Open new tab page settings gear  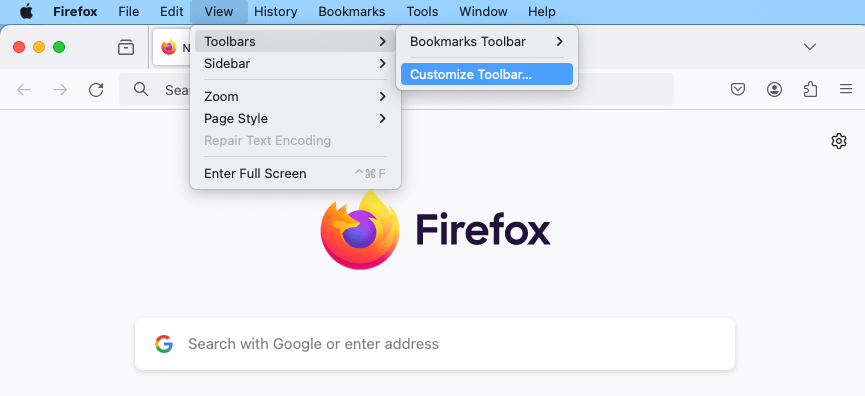[839, 141]
